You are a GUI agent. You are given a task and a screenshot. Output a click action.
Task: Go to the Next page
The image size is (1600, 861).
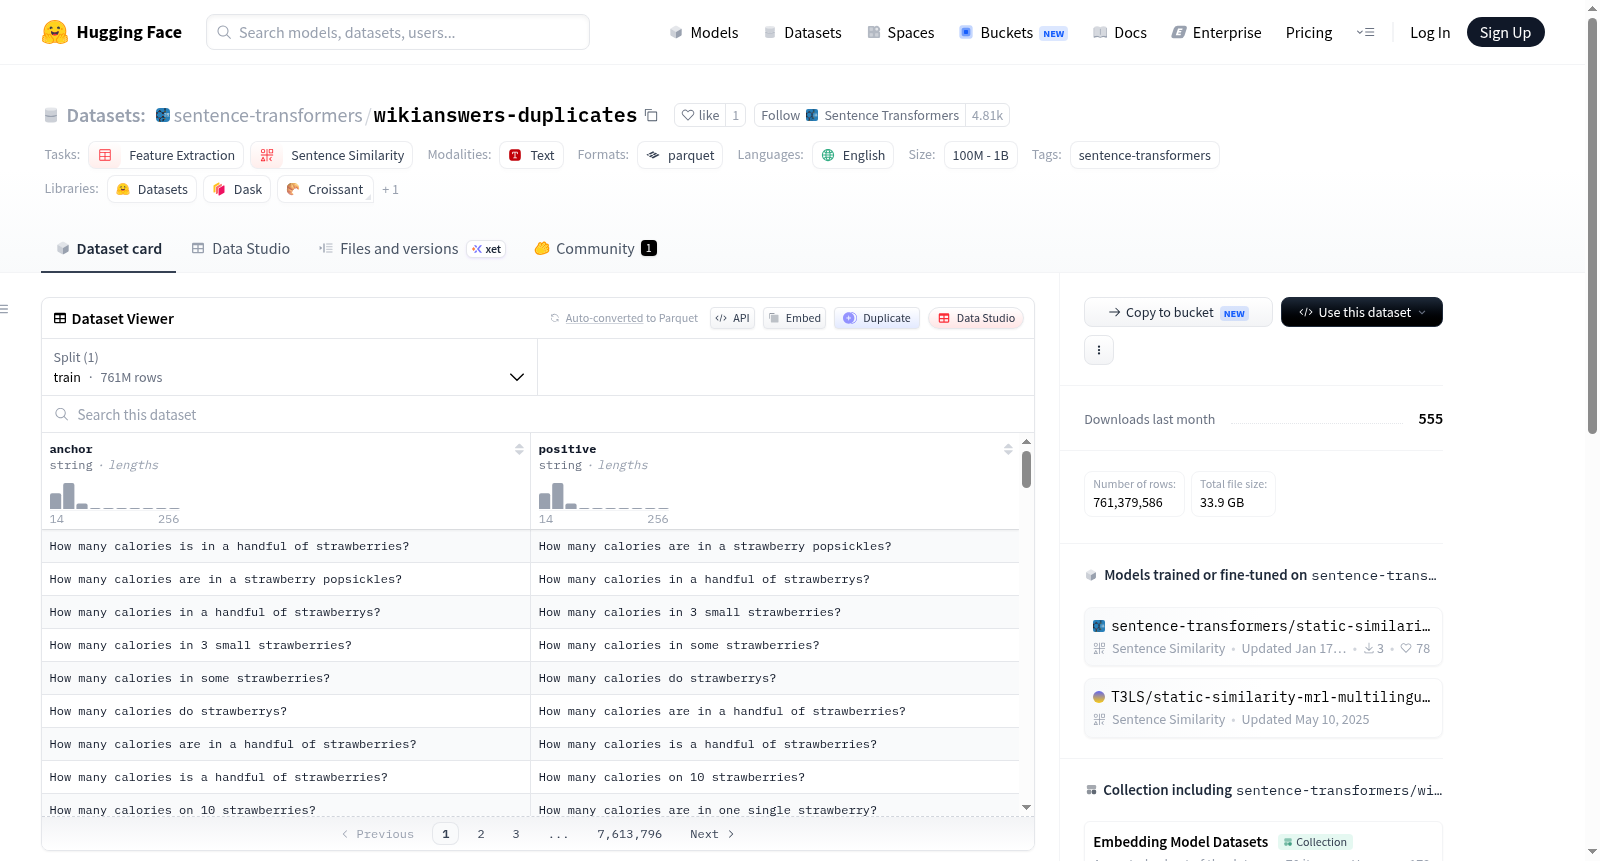click(x=712, y=834)
